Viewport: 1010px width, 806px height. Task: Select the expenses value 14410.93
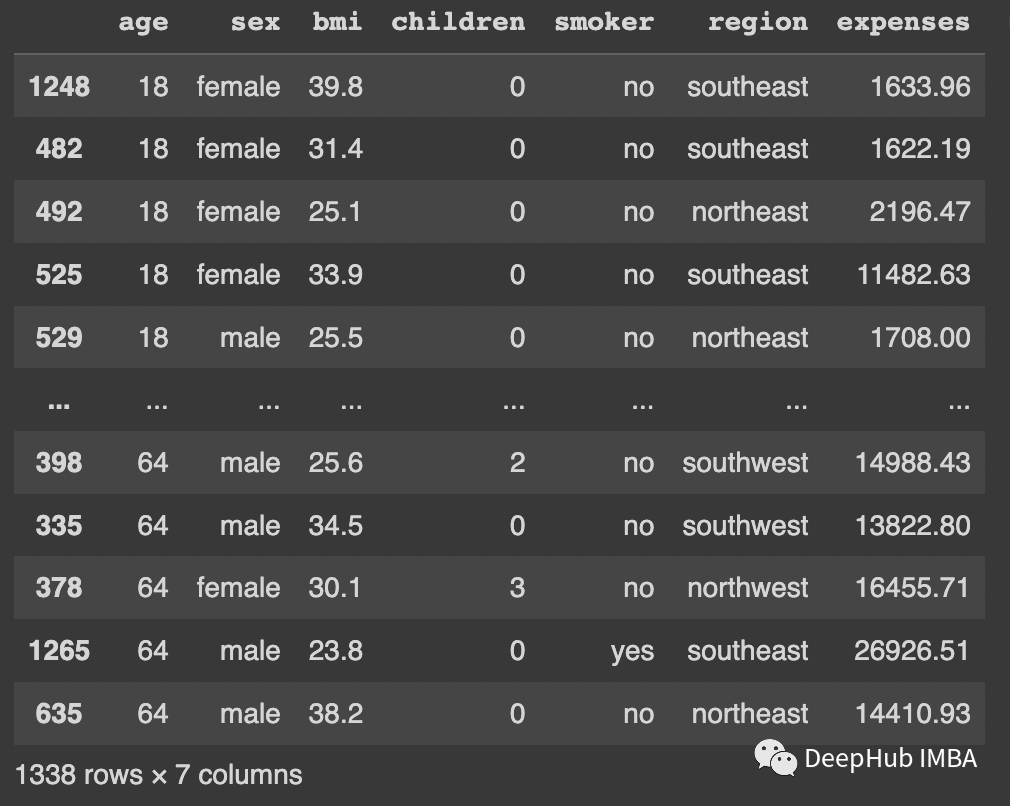tap(912, 714)
